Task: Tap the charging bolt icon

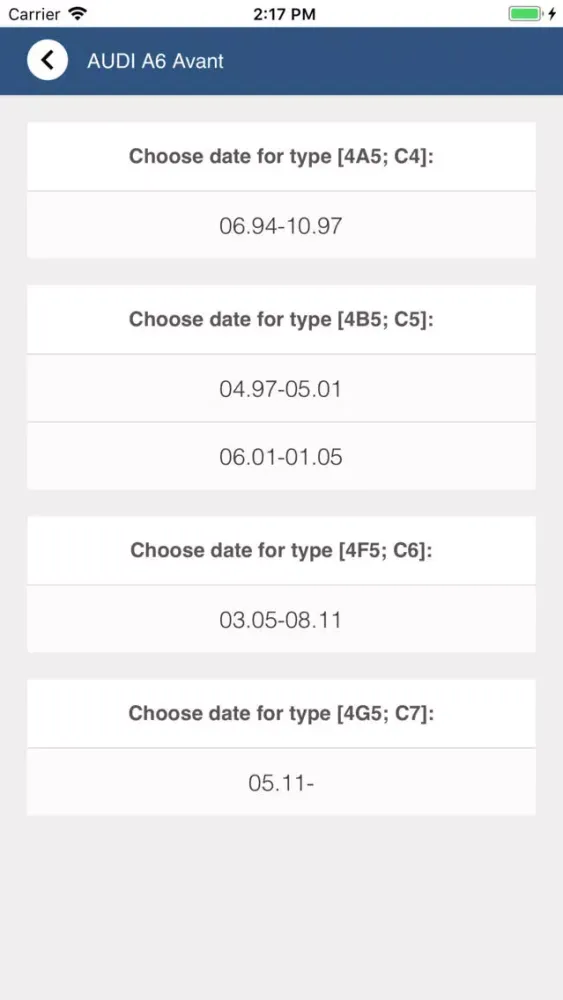Action: point(552,13)
